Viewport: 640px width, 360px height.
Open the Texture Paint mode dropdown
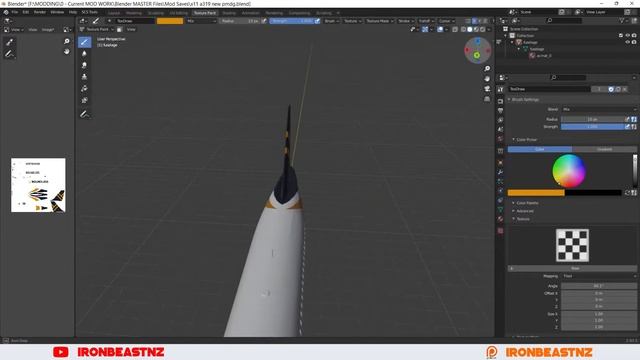tap(97, 29)
